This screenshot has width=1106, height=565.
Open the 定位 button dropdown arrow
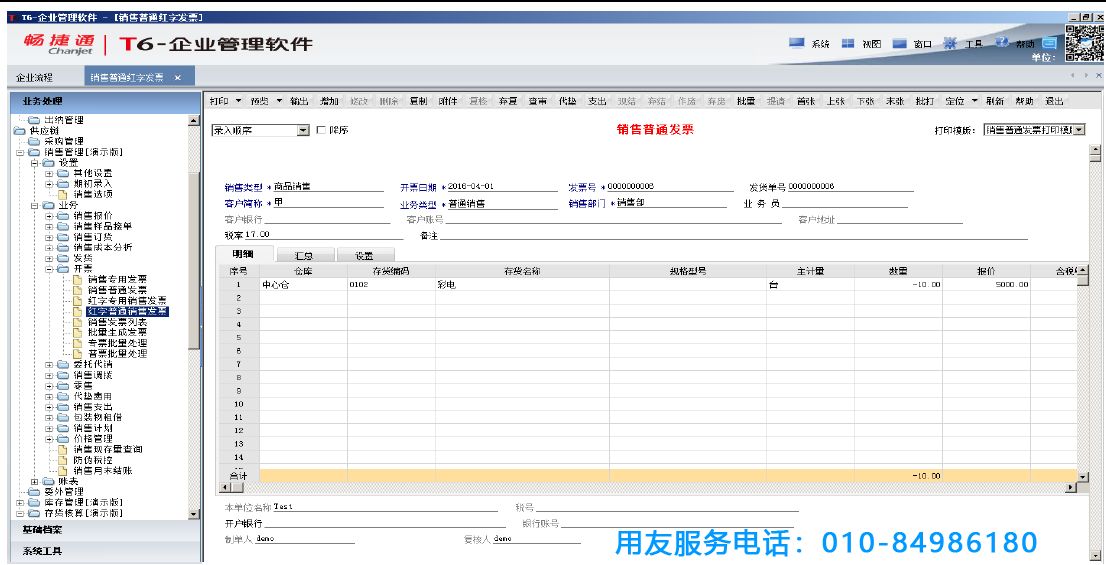coord(975,101)
